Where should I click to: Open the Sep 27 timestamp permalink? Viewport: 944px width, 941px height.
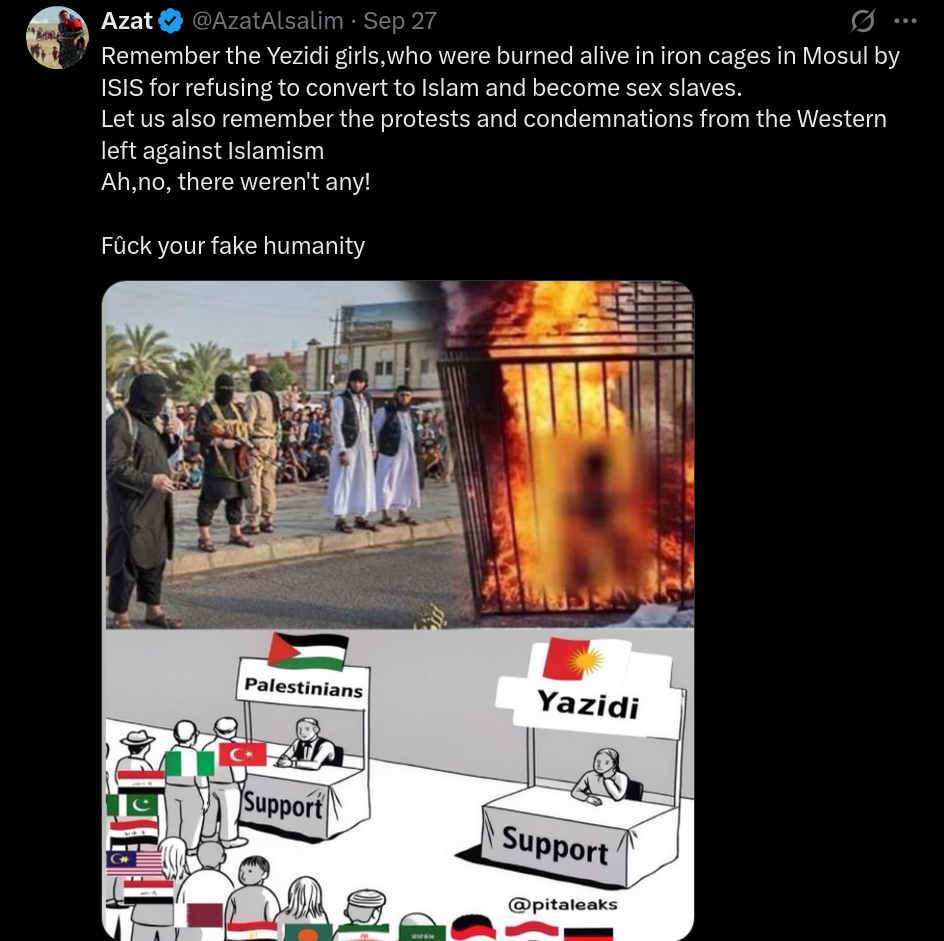click(x=400, y=21)
